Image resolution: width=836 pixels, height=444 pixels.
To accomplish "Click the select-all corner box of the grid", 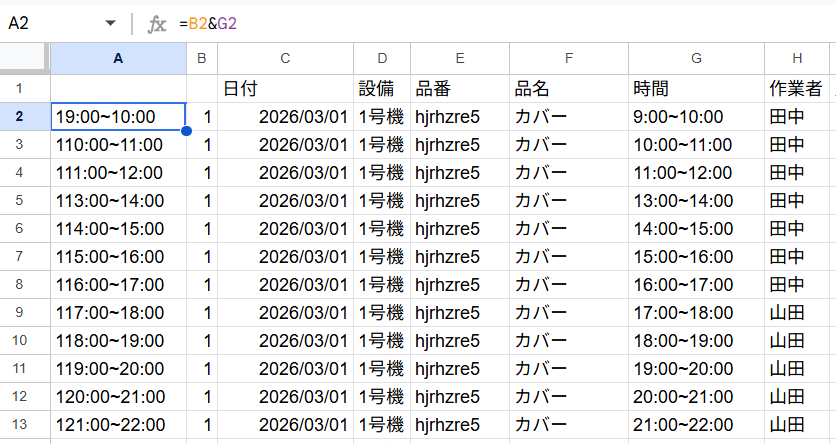I will point(25,59).
